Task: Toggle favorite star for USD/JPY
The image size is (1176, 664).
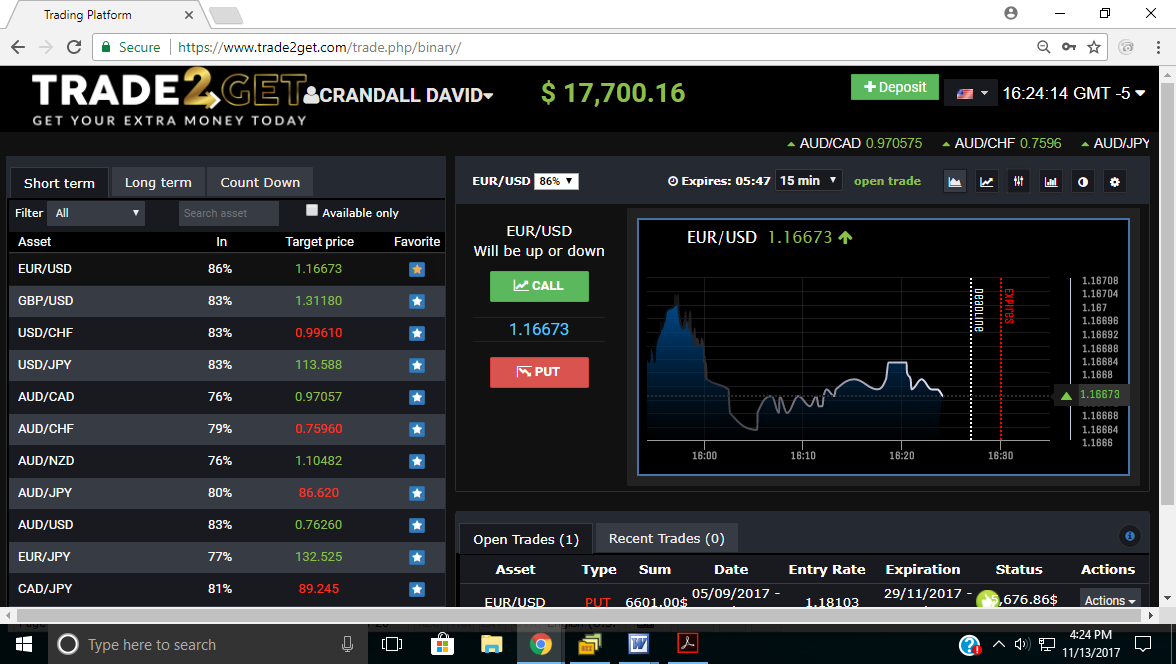Action: pyautogui.click(x=417, y=365)
